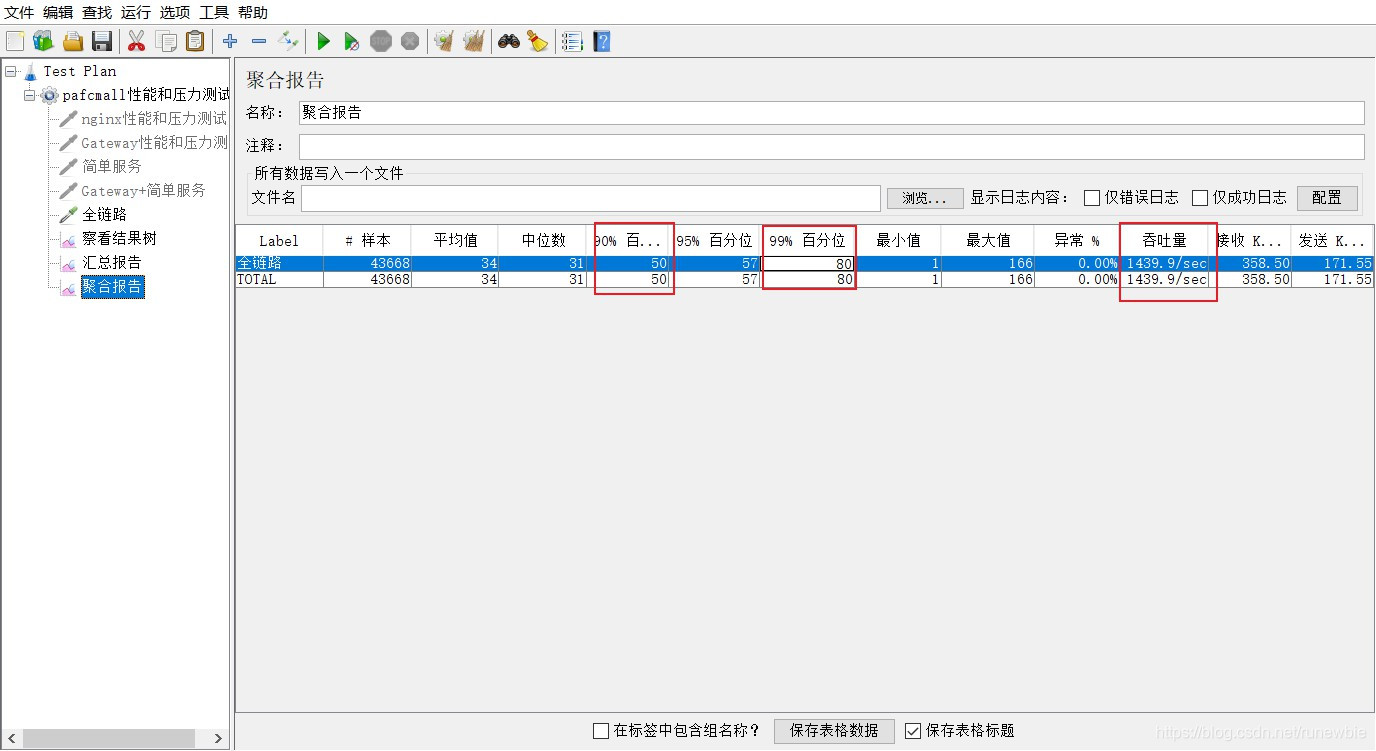Collapse all nodes with the minus icon

tap(259, 41)
